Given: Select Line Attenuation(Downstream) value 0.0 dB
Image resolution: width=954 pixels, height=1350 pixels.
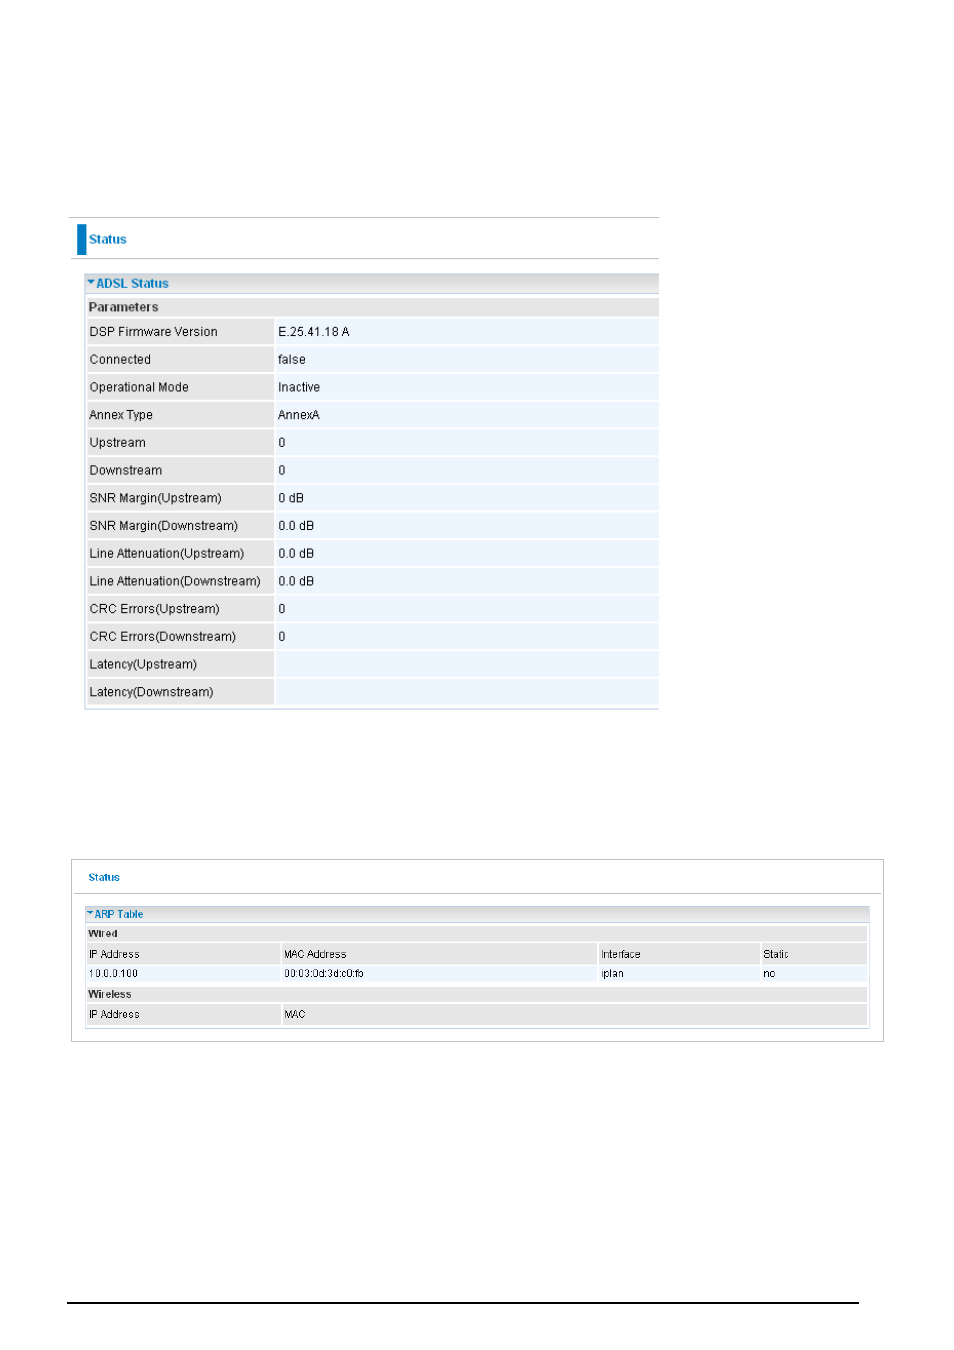Looking at the screenshot, I should [x=296, y=581].
